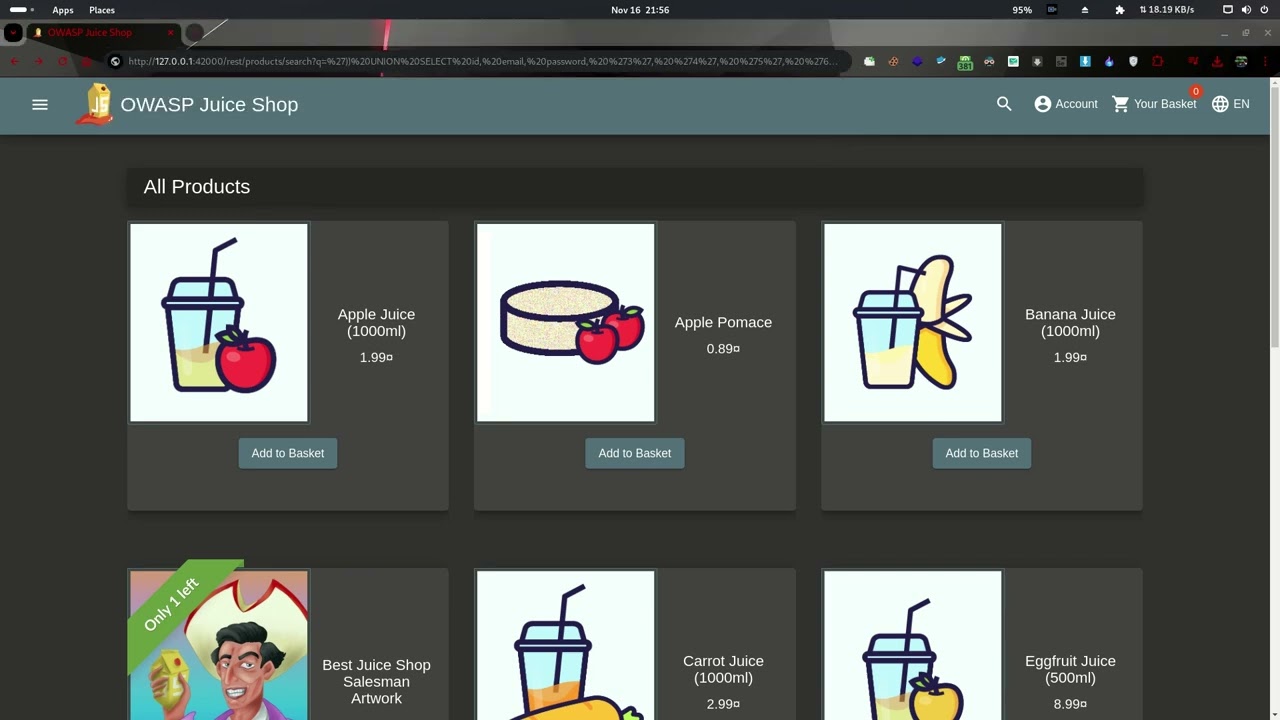Click the purple cube extension icon

click(x=917, y=62)
